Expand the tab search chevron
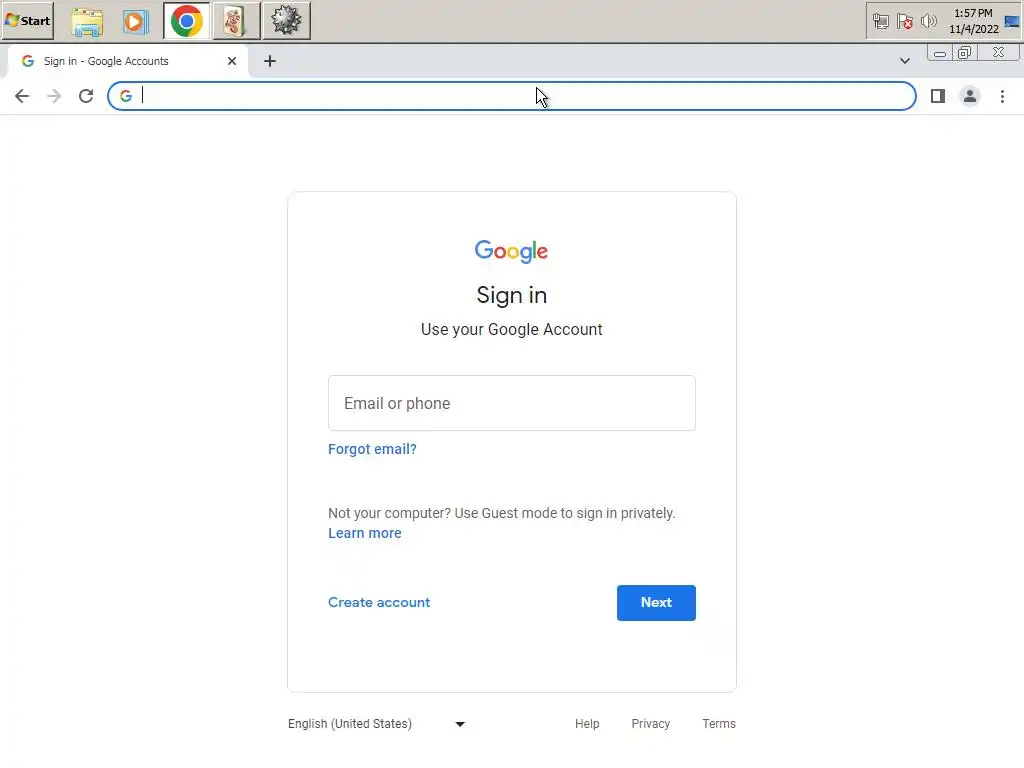Image resolution: width=1024 pixels, height=768 pixels. point(904,61)
